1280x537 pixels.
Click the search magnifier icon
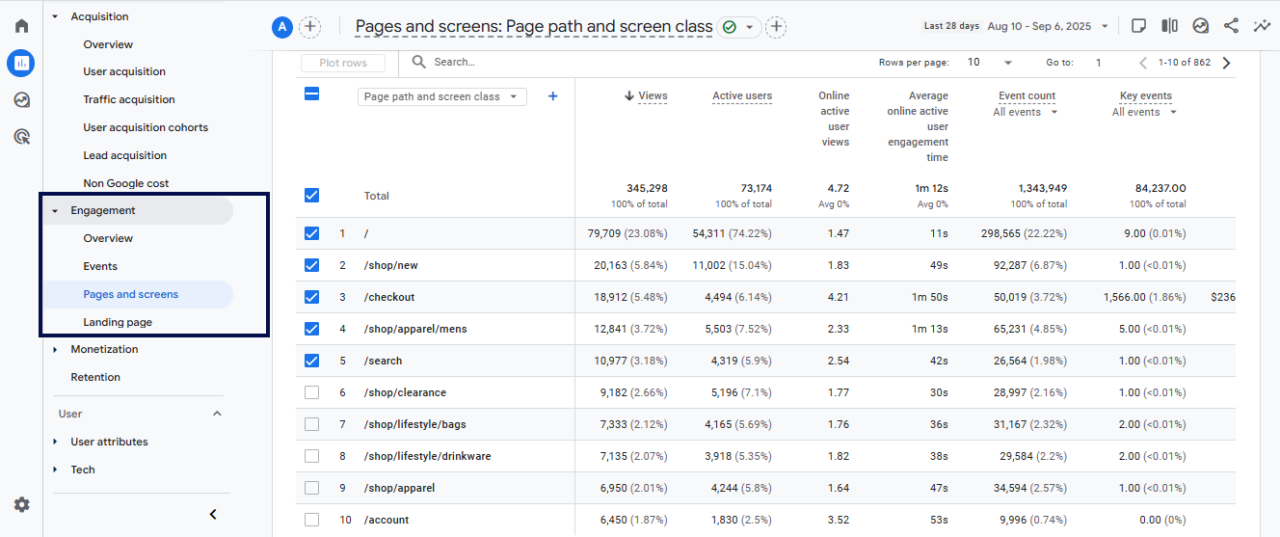point(418,62)
